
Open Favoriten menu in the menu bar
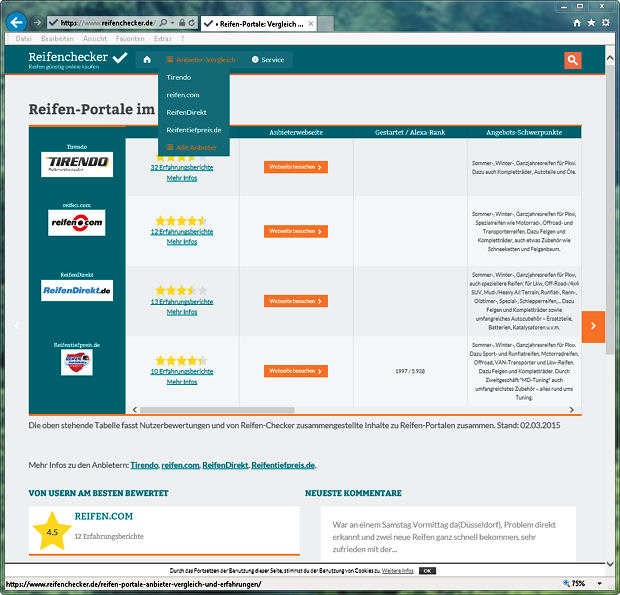point(130,39)
